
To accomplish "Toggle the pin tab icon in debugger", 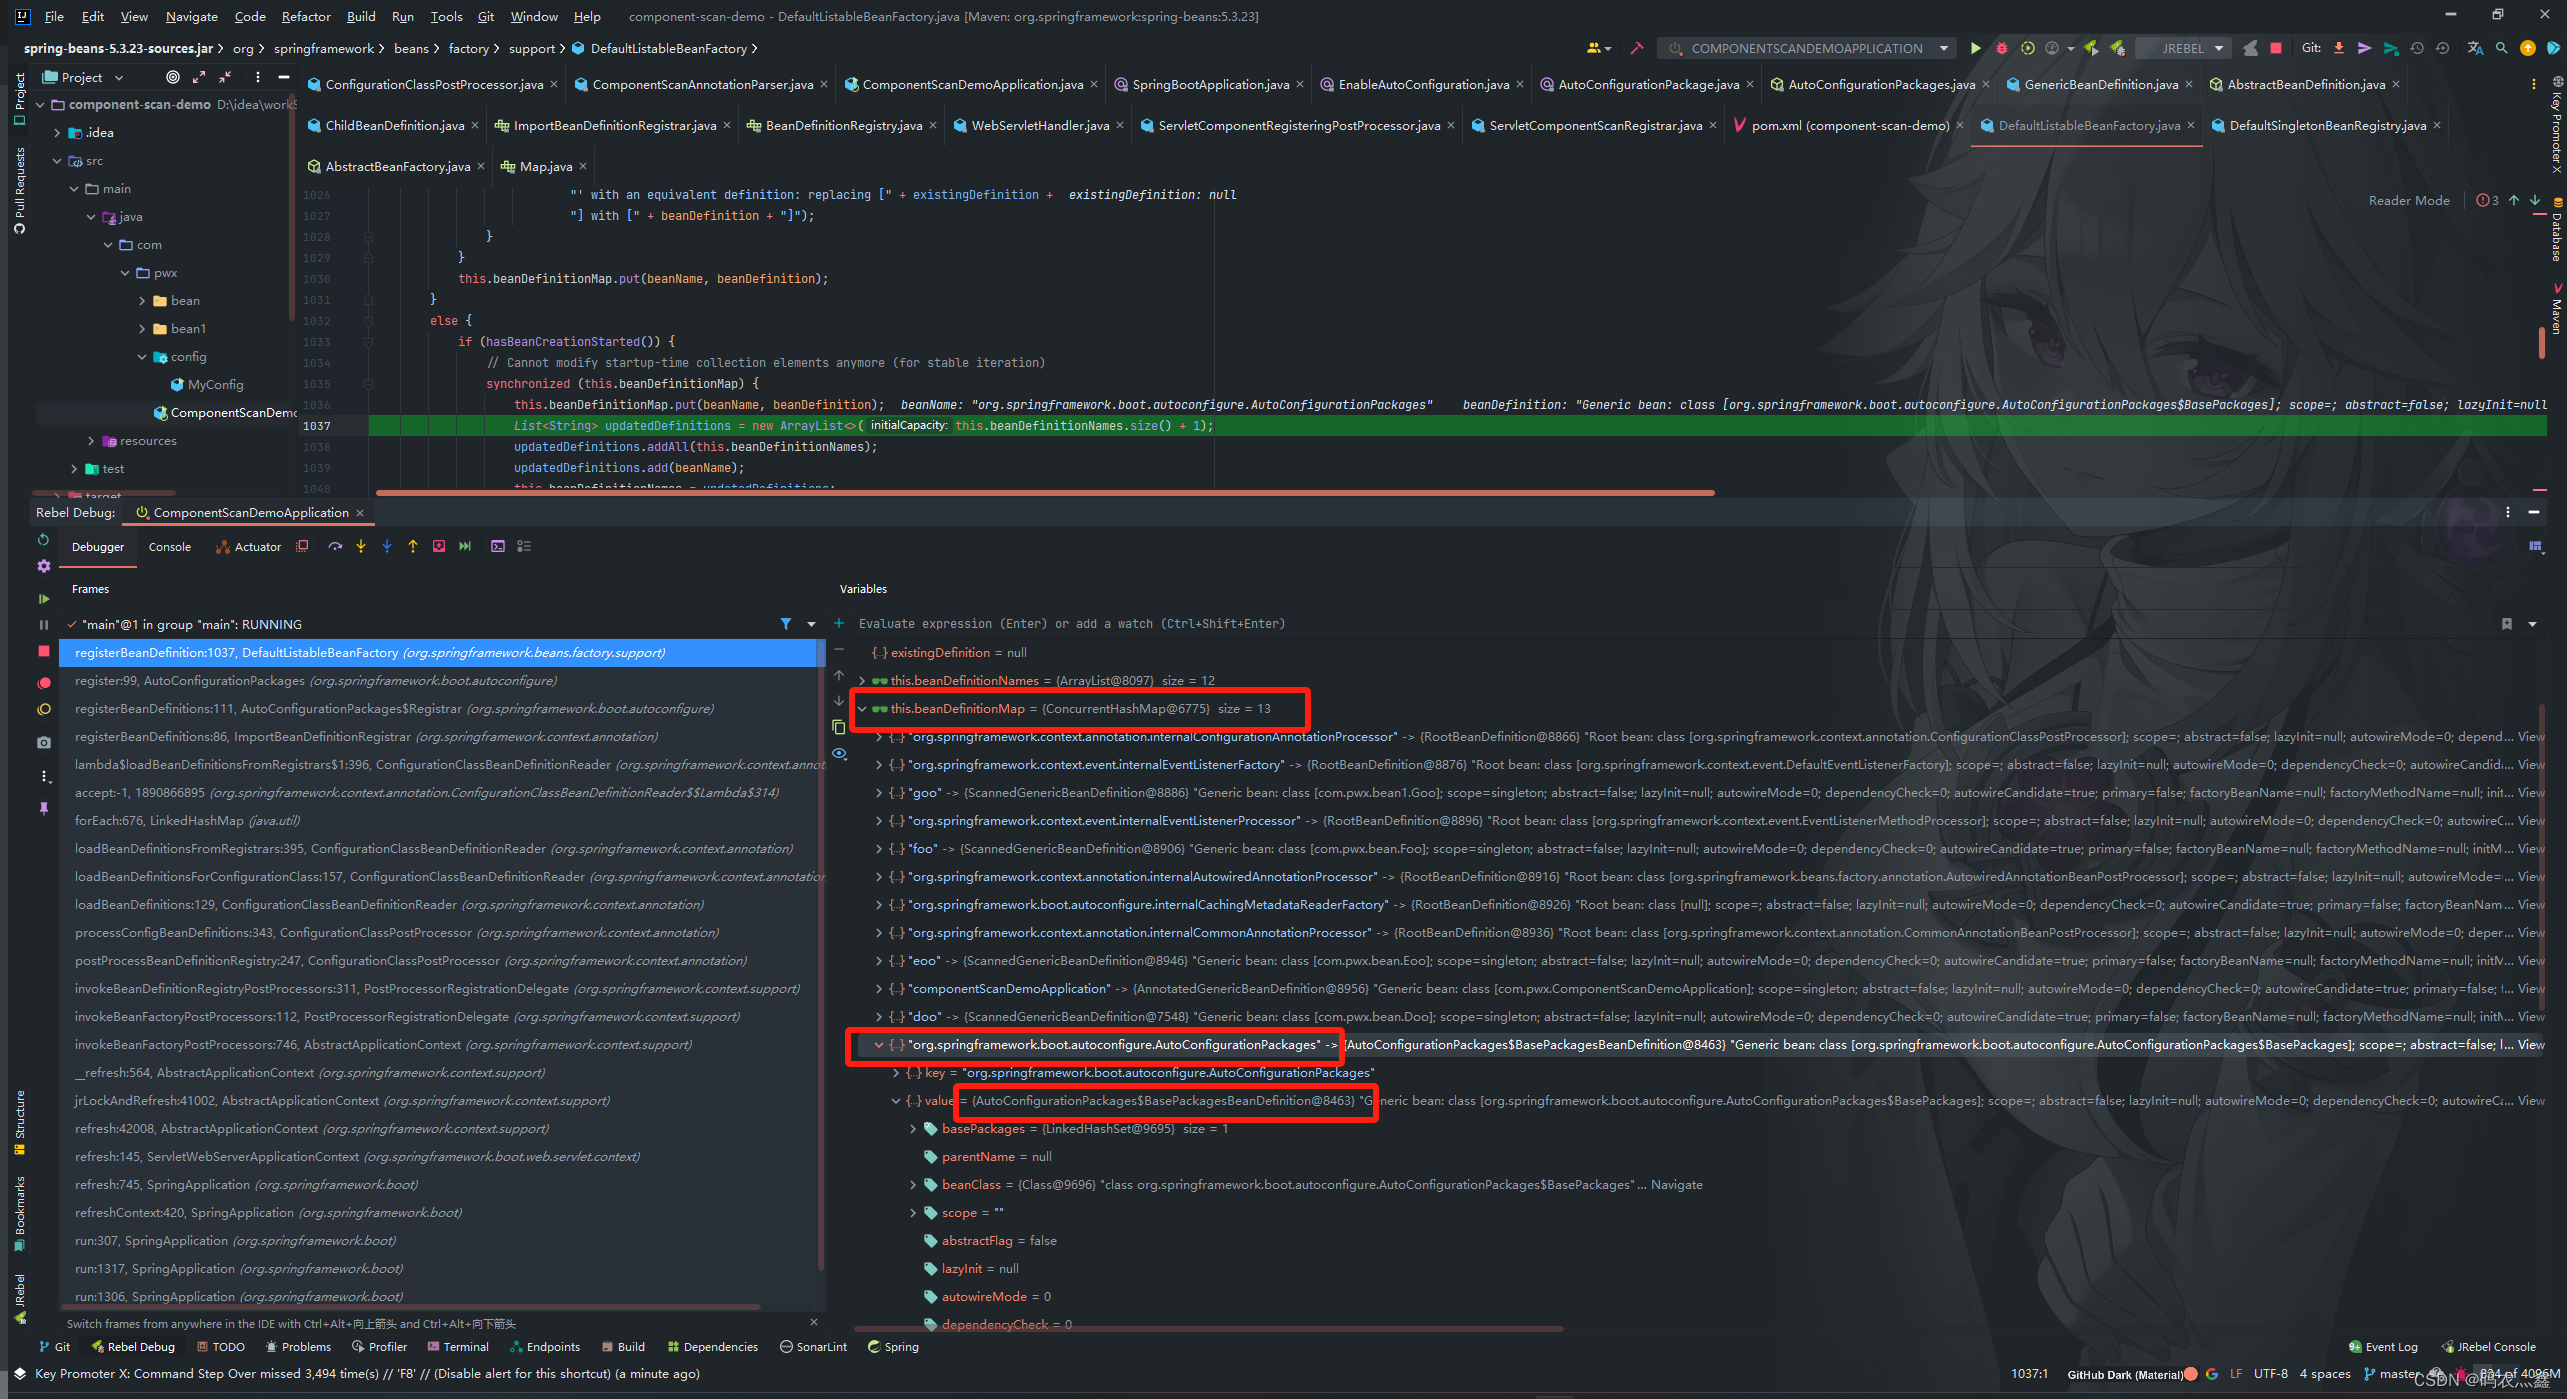I will pyautogui.click(x=44, y=808).
